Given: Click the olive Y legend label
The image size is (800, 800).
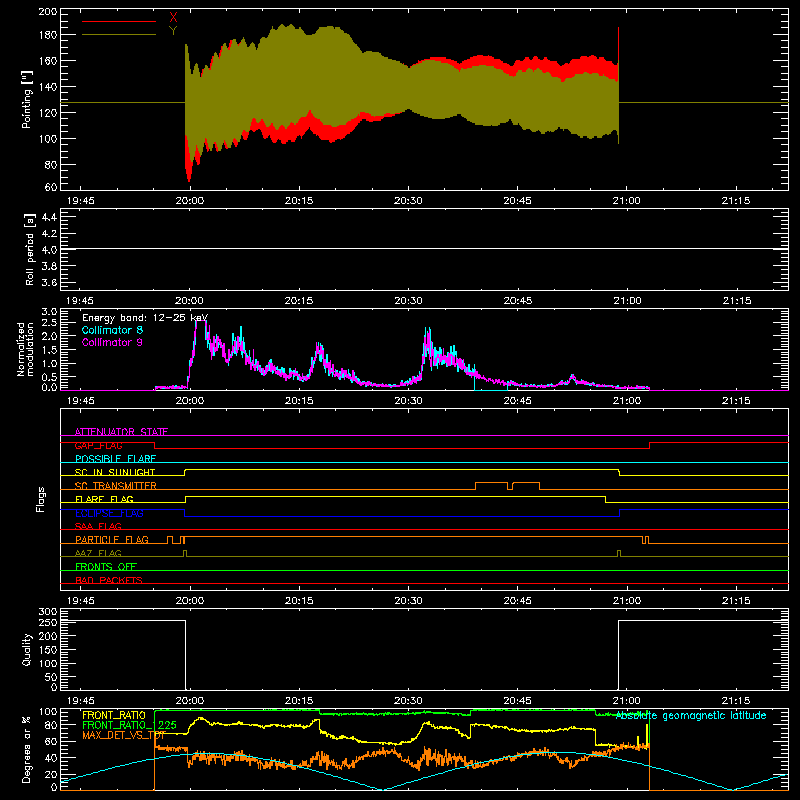Looking at the screenshot, I should point(173,31).
